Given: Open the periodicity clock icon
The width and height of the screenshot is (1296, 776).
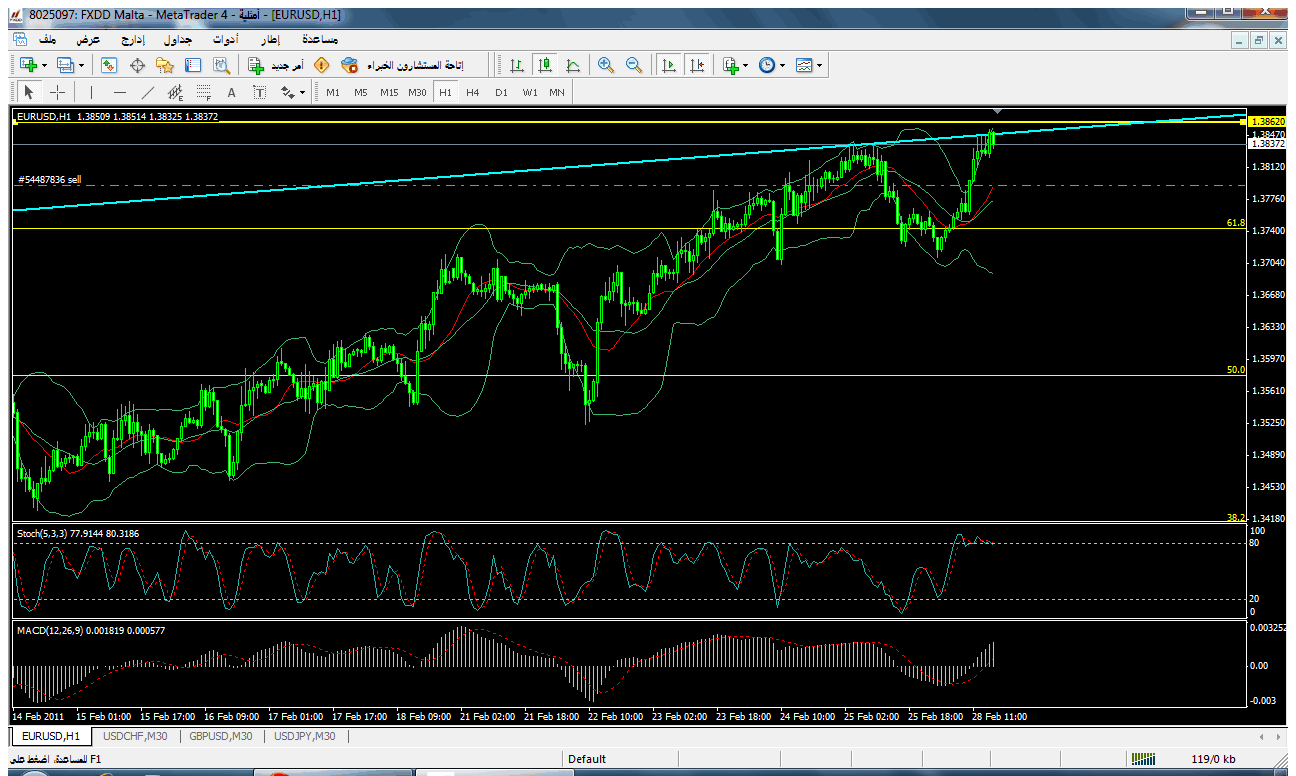Looking at the screenshot, I should tap(767, 65).
